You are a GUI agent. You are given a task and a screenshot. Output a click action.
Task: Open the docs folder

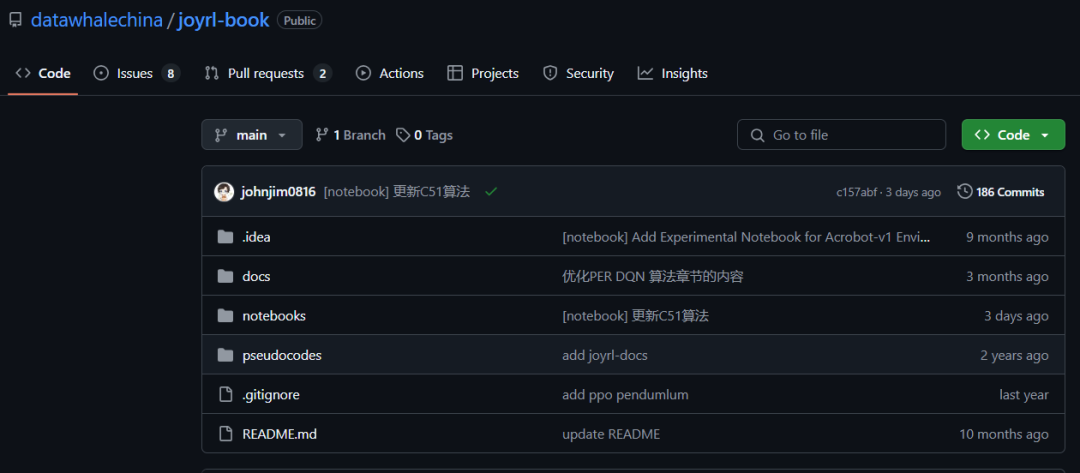(x=256, y=276)
